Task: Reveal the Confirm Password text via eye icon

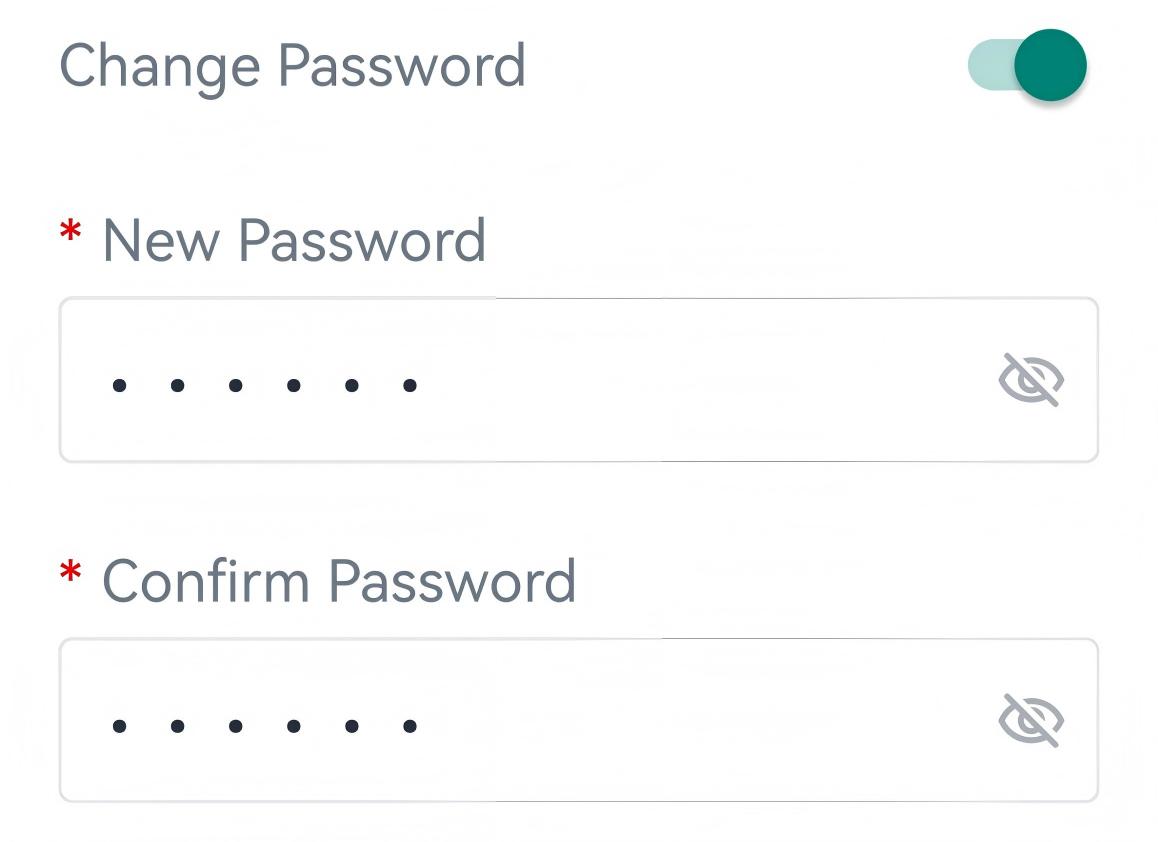Action: 1031,721
